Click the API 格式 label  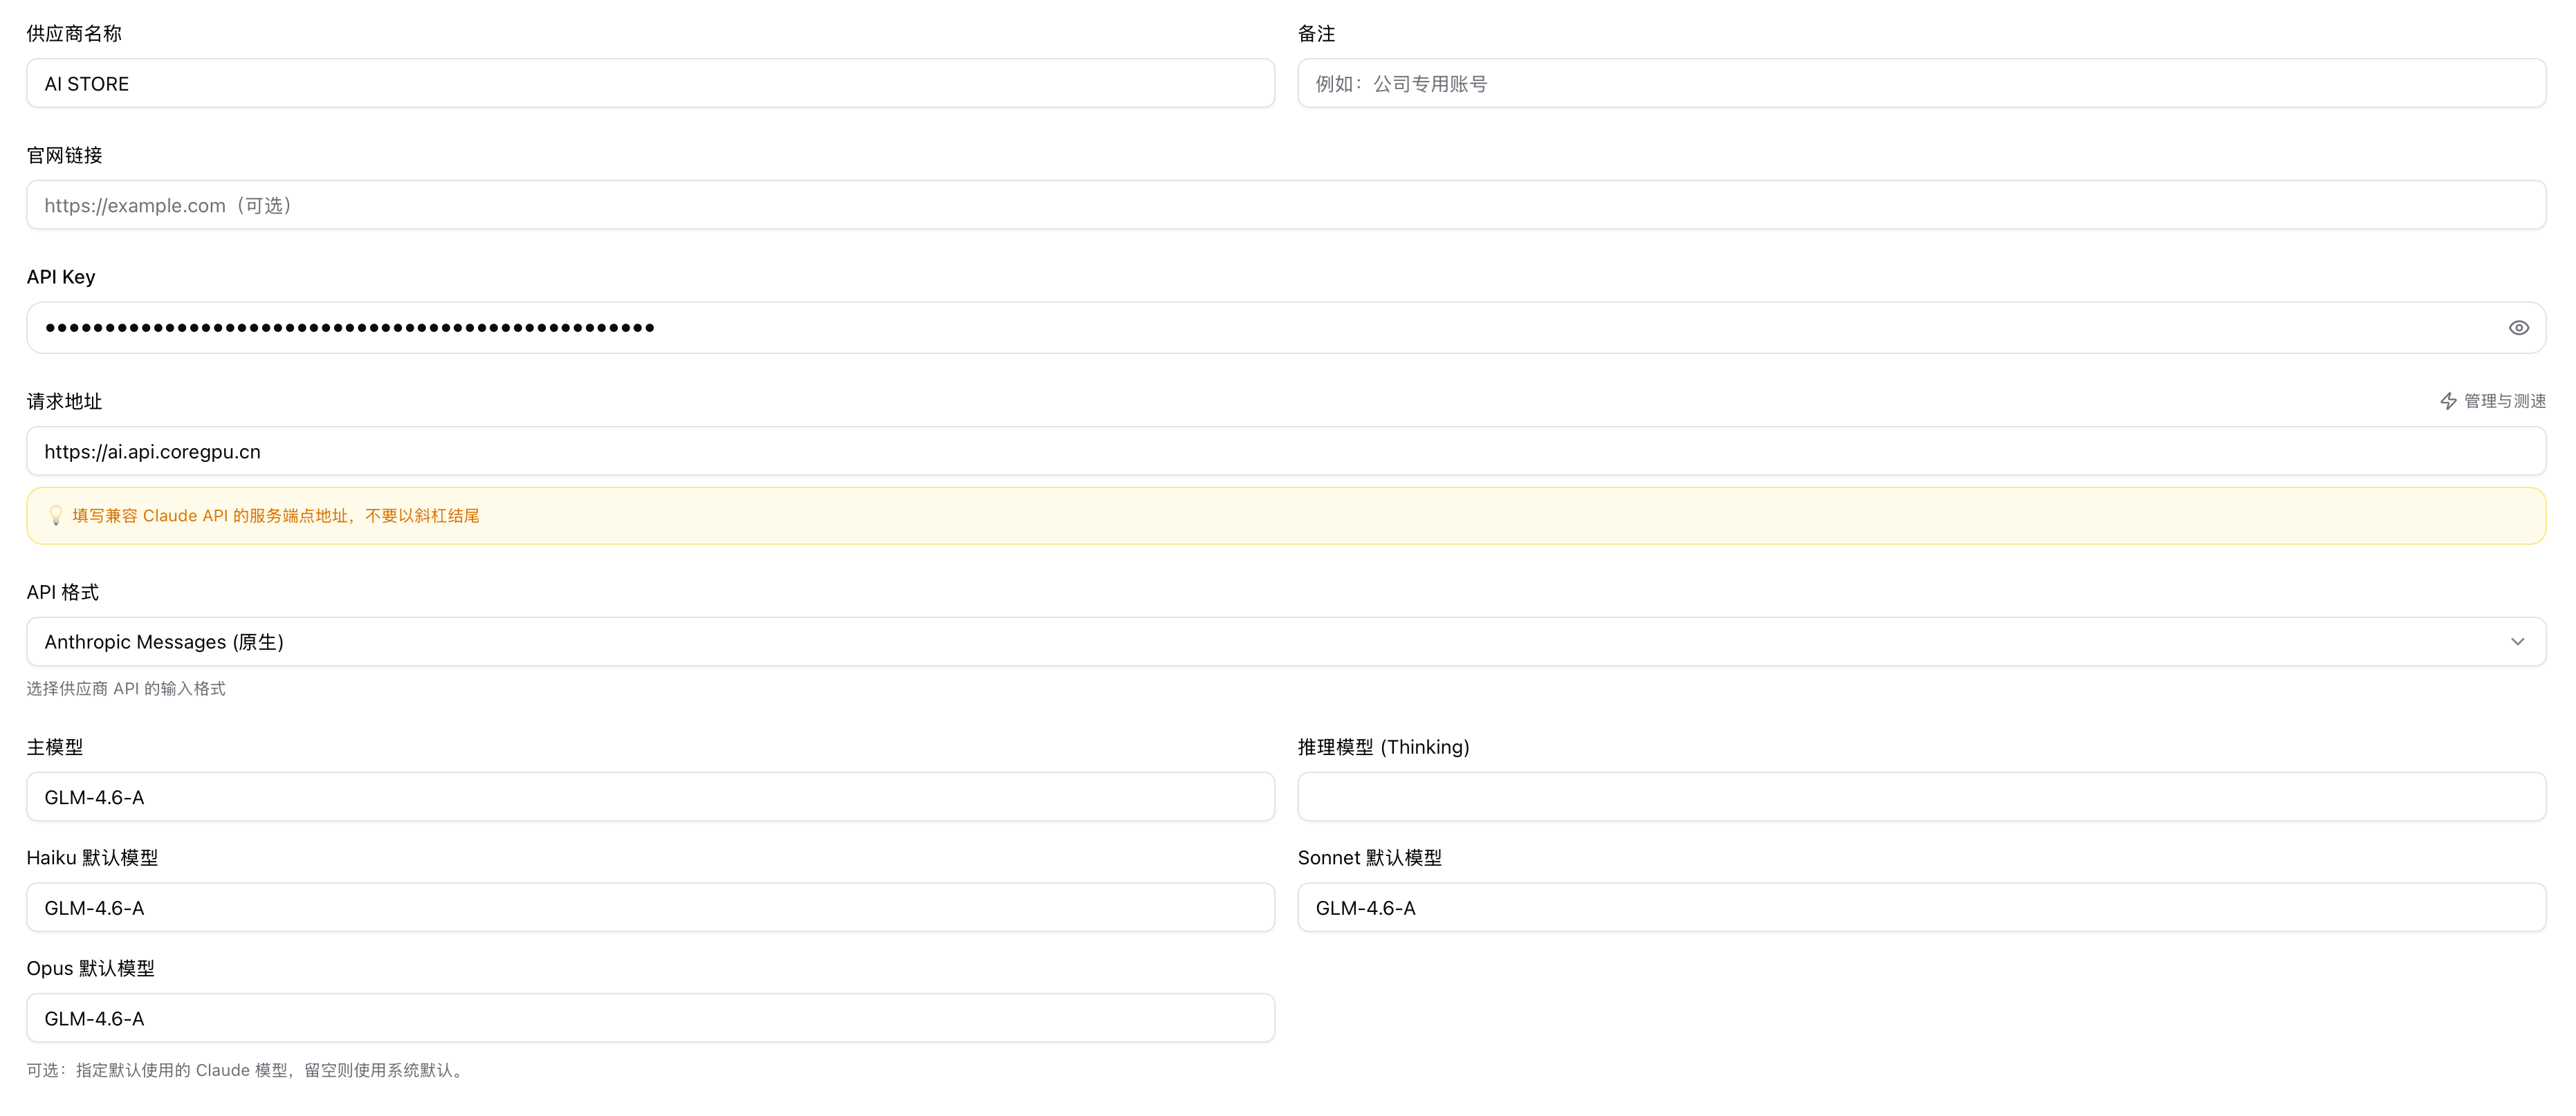63,593
